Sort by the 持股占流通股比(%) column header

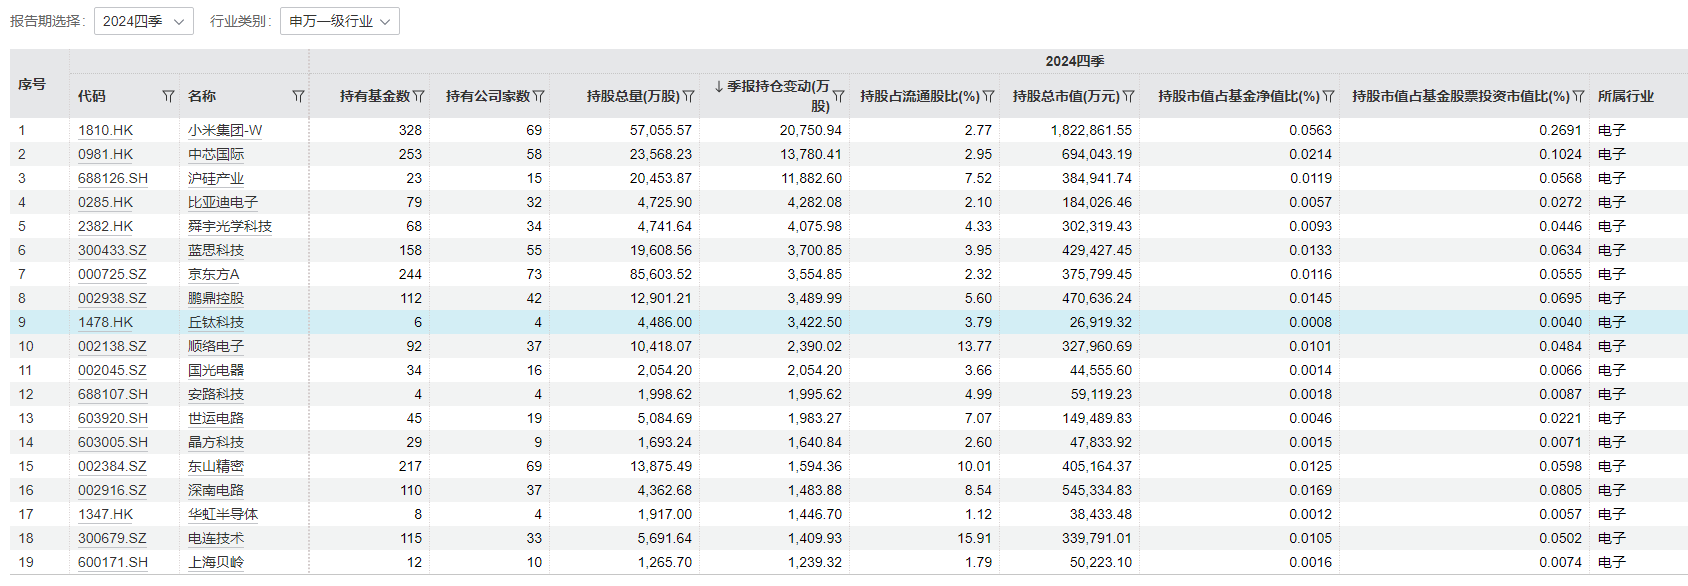[x=920, y=96]
